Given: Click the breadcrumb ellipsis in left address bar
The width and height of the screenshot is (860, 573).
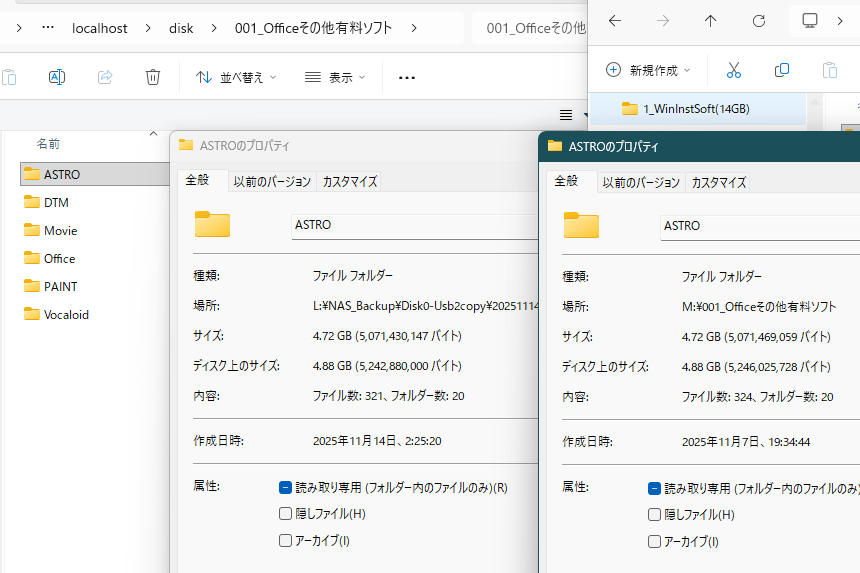Looking at the screenshot, I should (x=48, y=27).
